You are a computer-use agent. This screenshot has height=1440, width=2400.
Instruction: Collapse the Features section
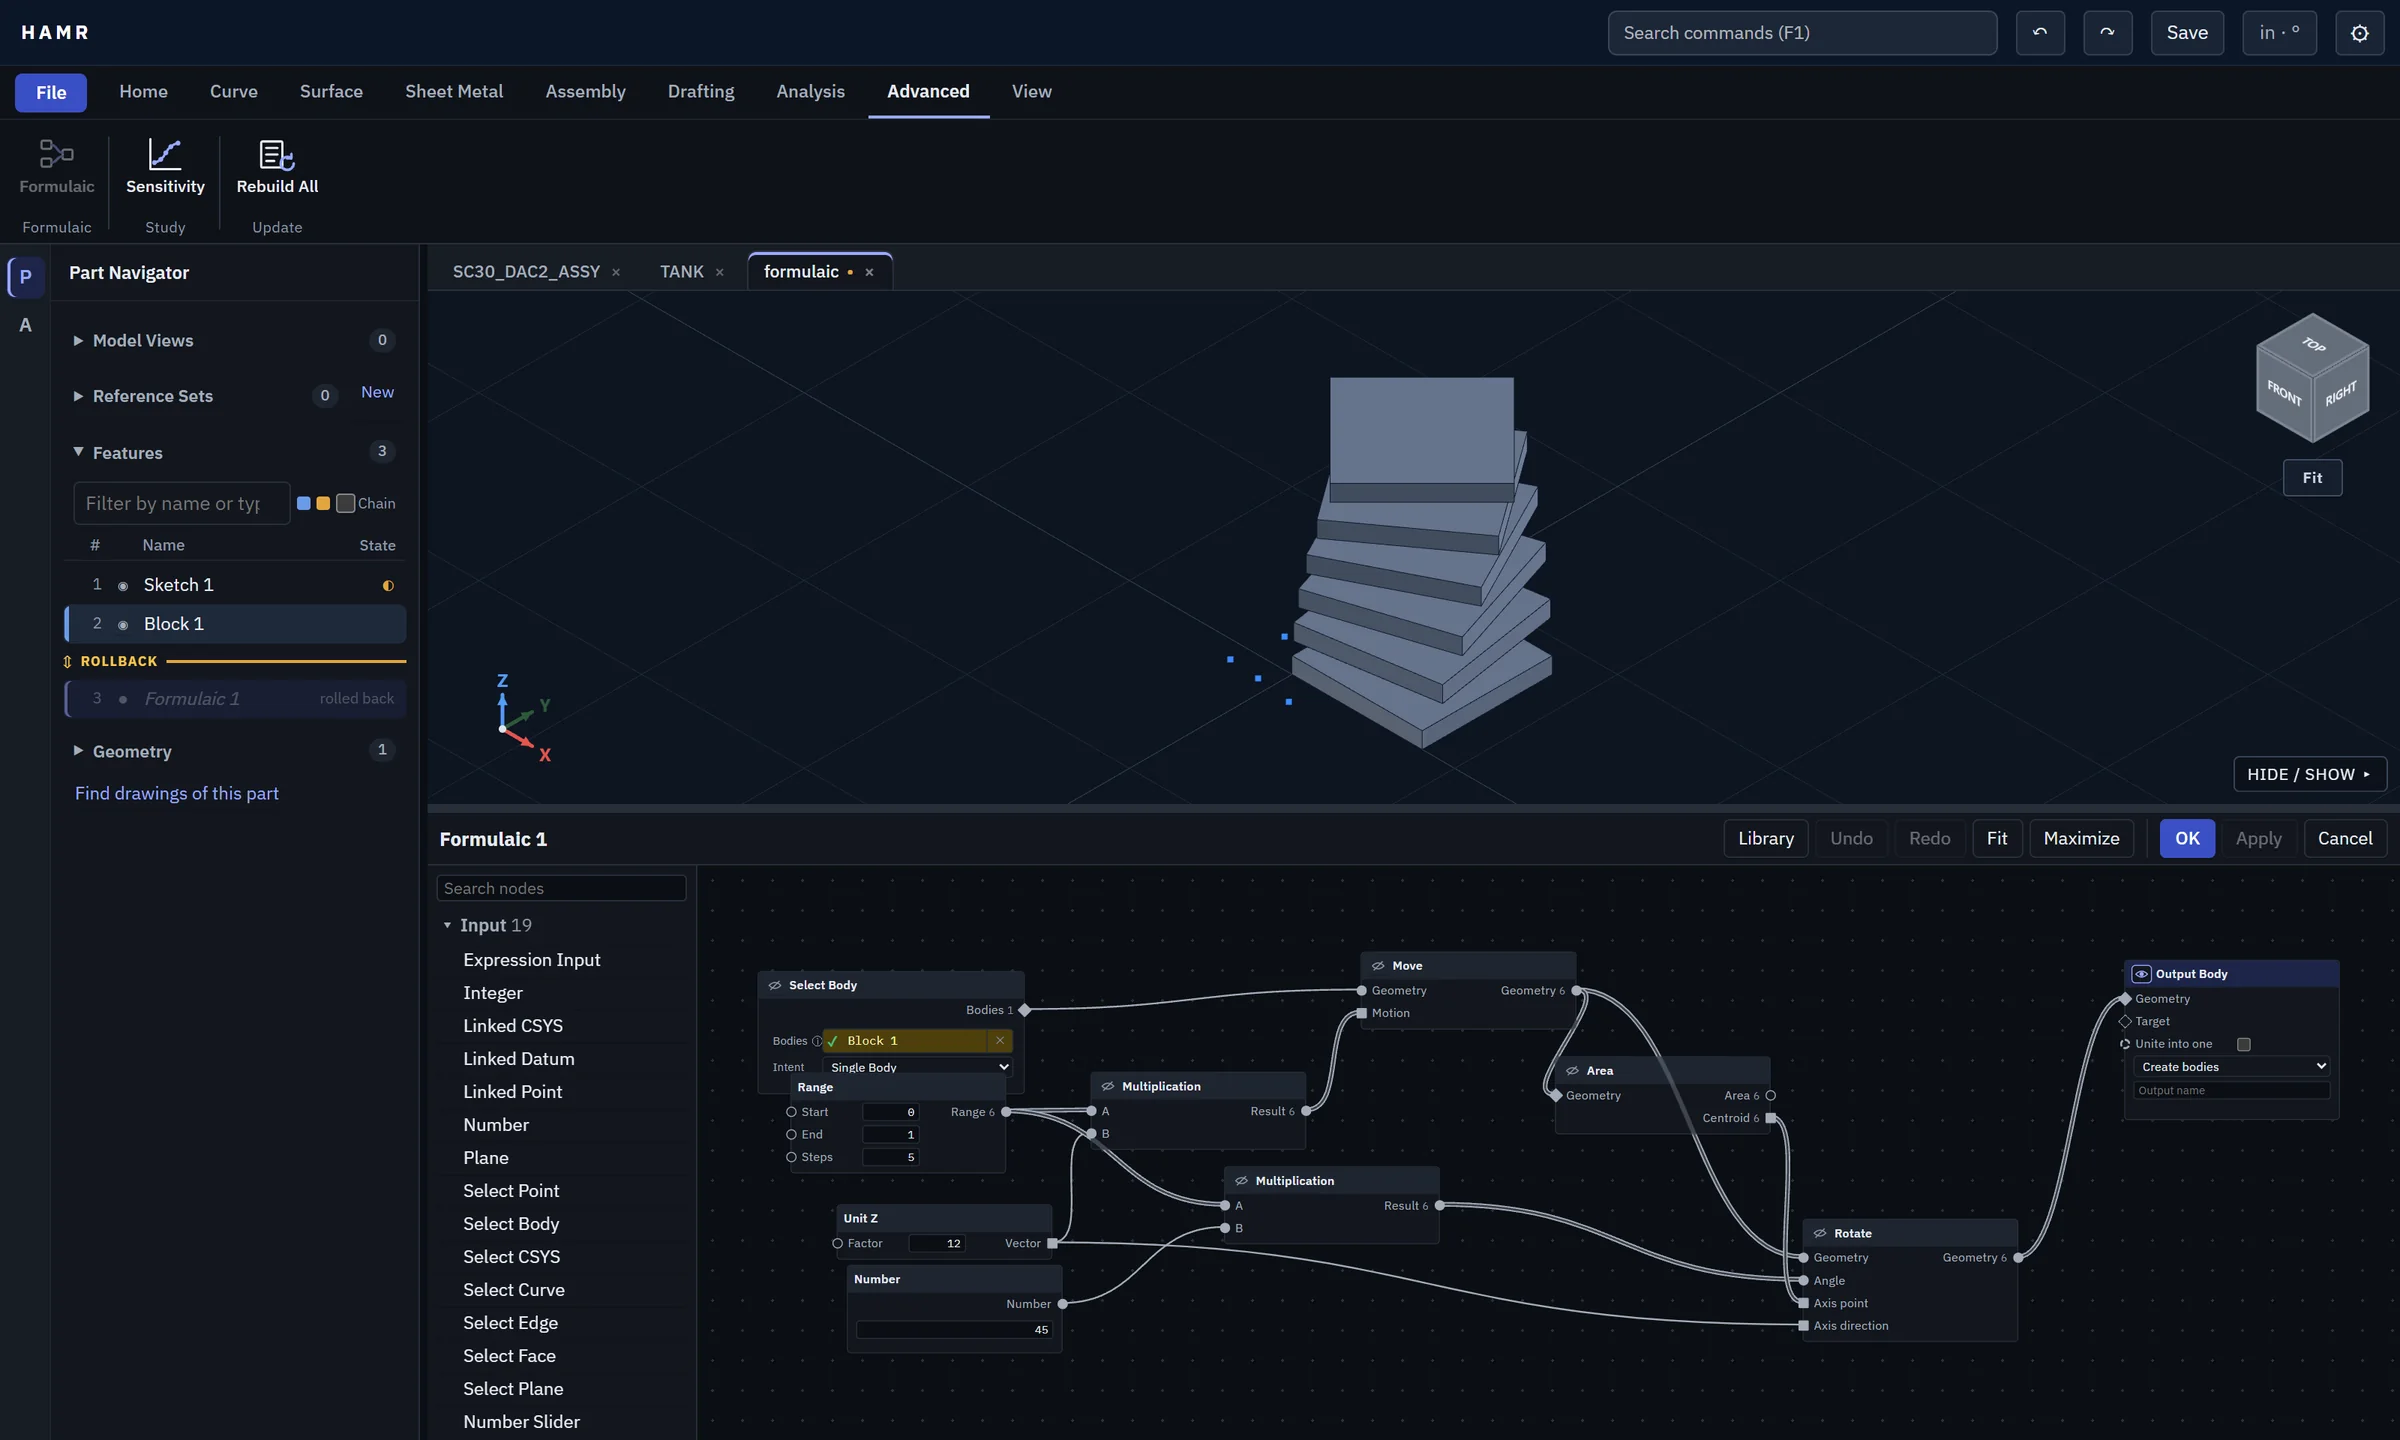pos(78,452)
